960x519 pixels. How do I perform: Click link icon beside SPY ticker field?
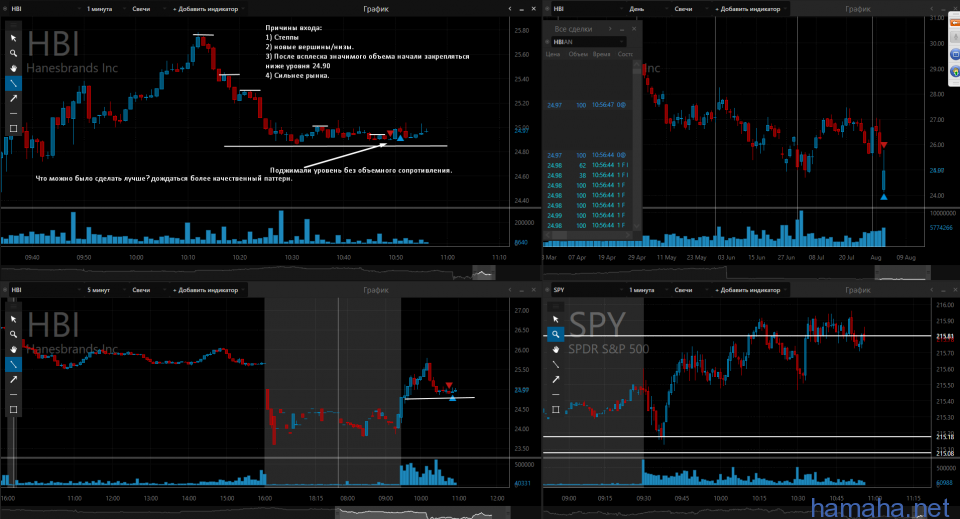click(x=547, y=290)
